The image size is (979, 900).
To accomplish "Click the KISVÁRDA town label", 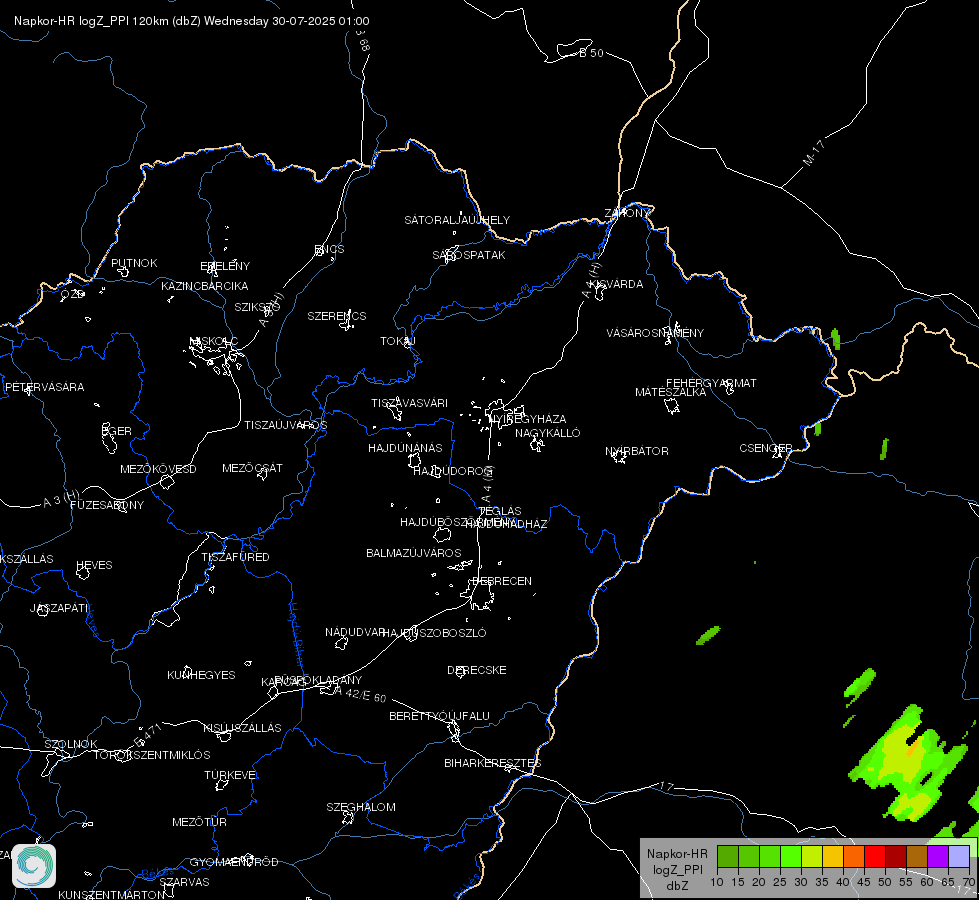I will [617, 284].
